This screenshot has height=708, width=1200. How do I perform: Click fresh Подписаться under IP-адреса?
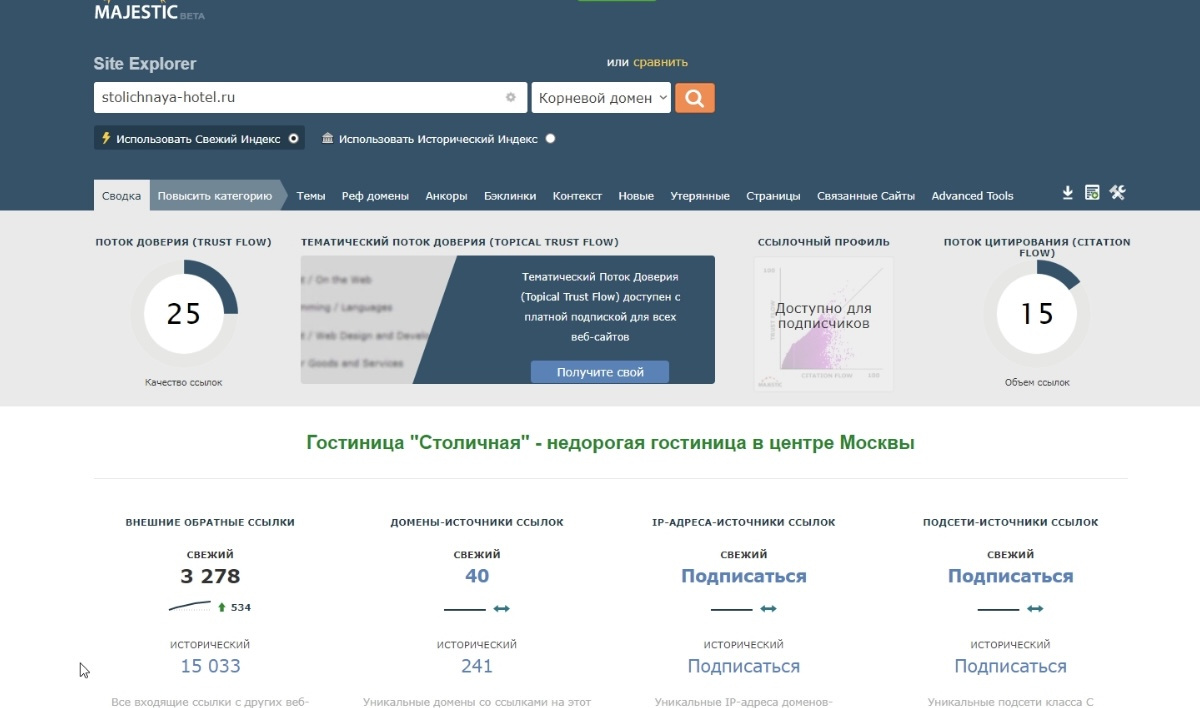click(x=743, y=576)
